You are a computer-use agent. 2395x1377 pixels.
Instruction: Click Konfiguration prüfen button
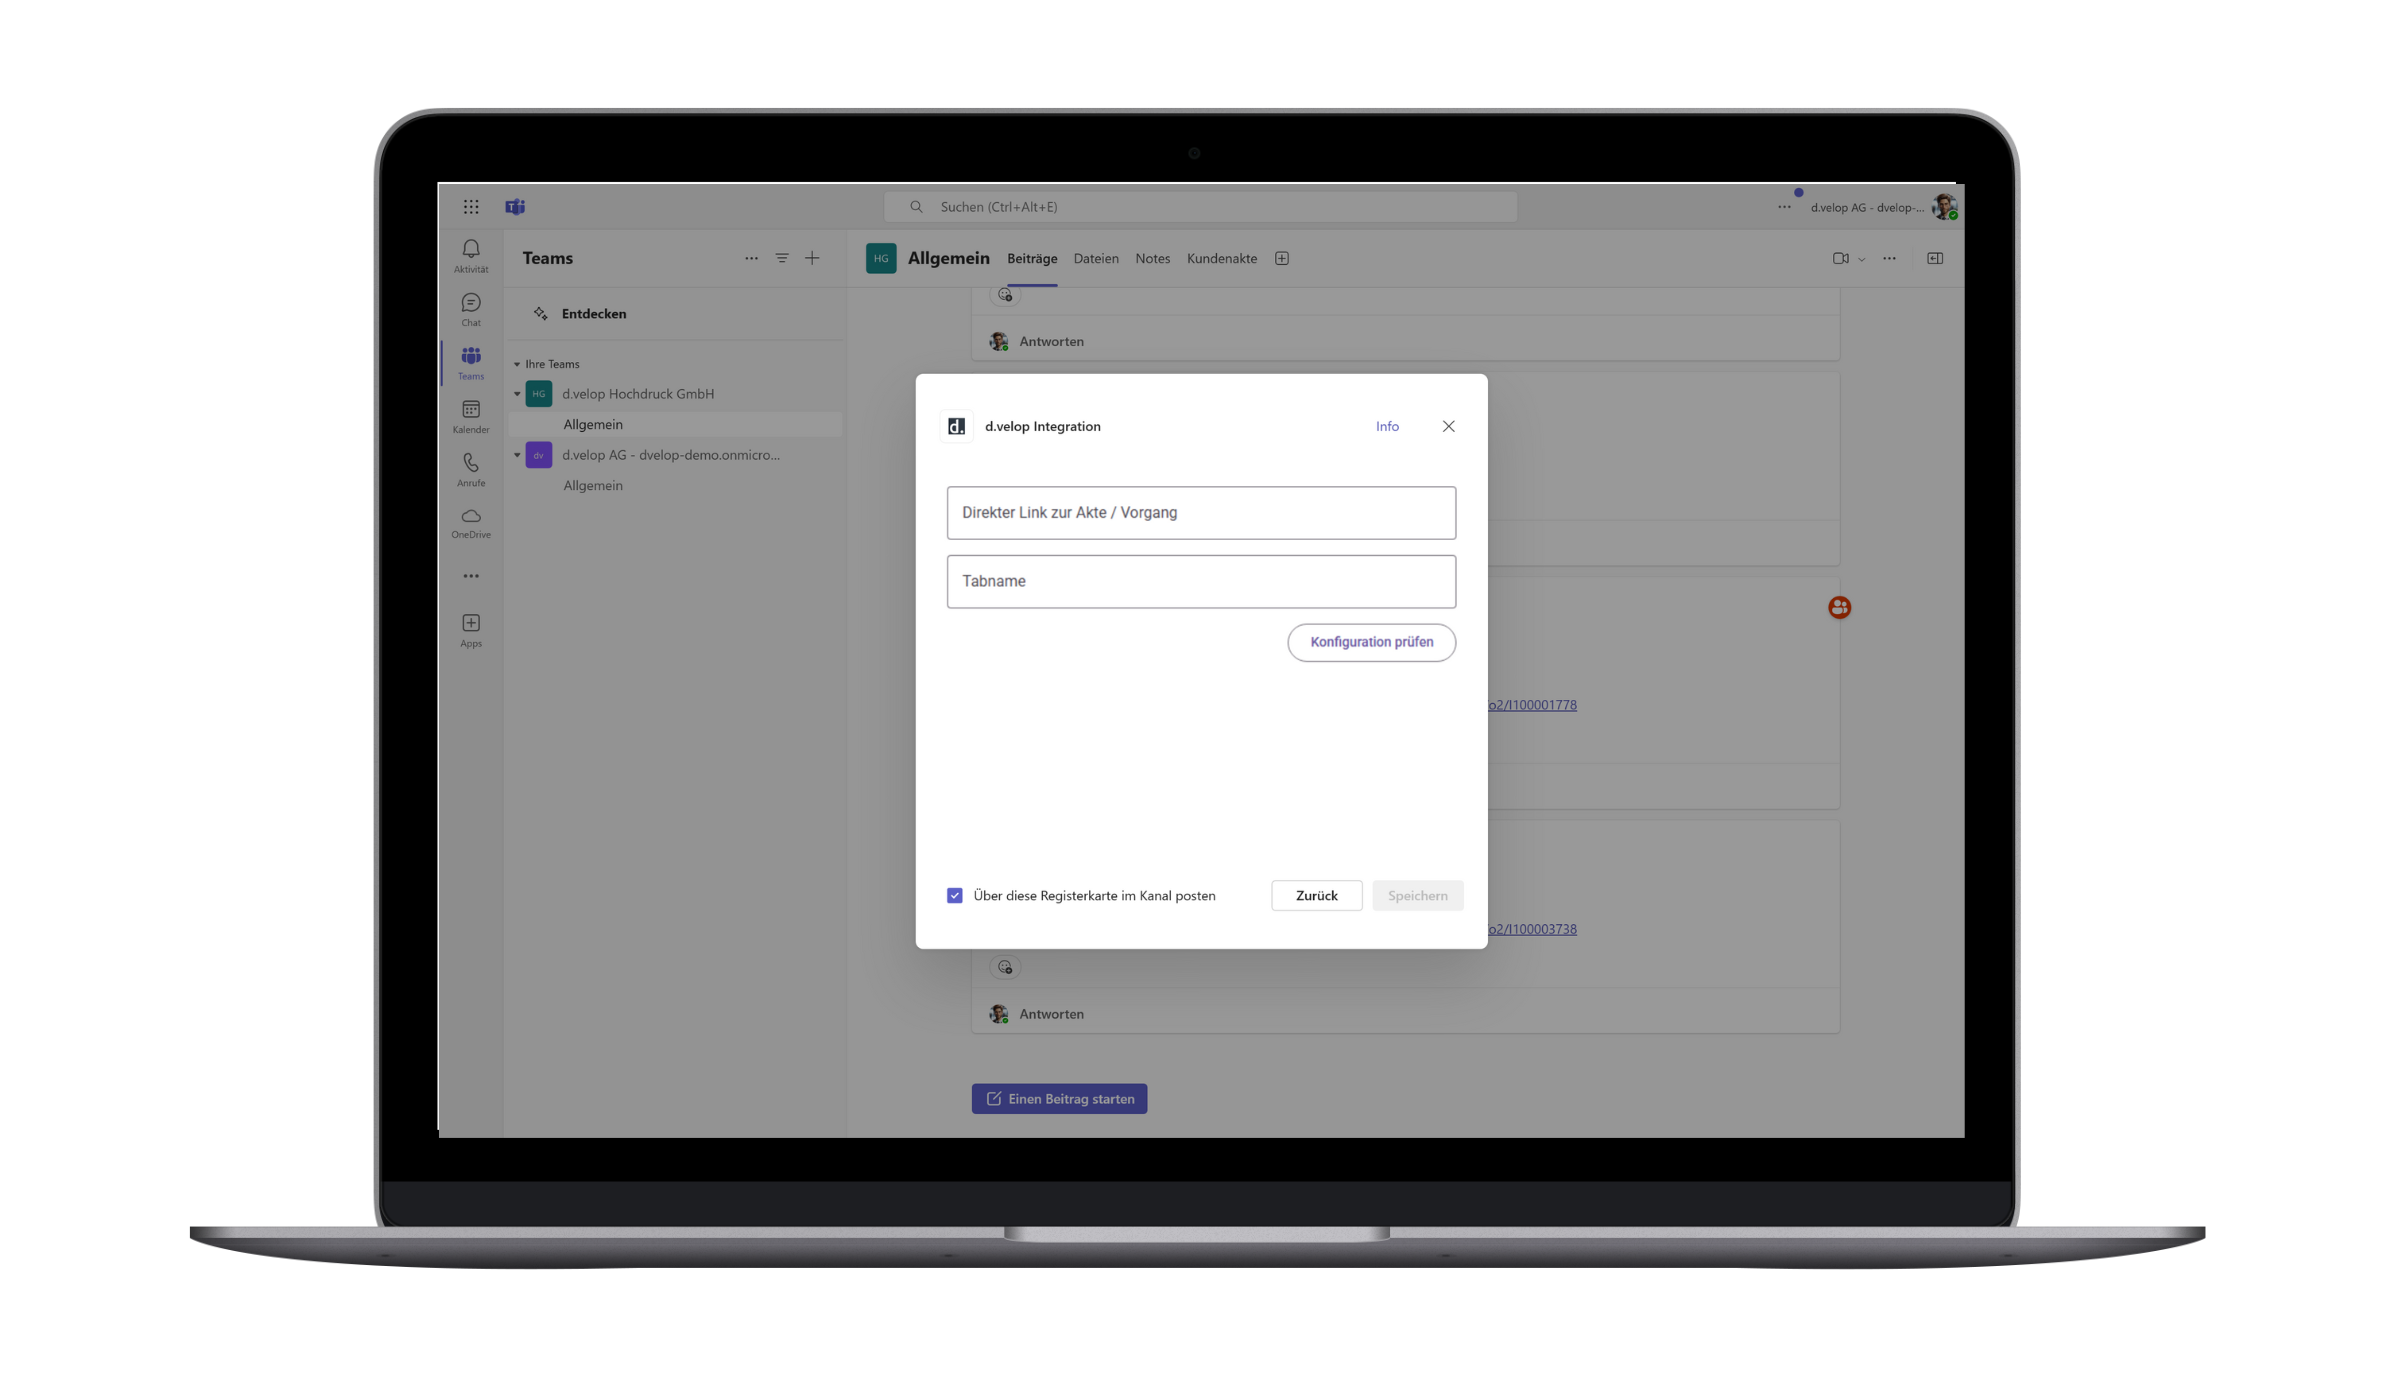(x=1371, y=642)
